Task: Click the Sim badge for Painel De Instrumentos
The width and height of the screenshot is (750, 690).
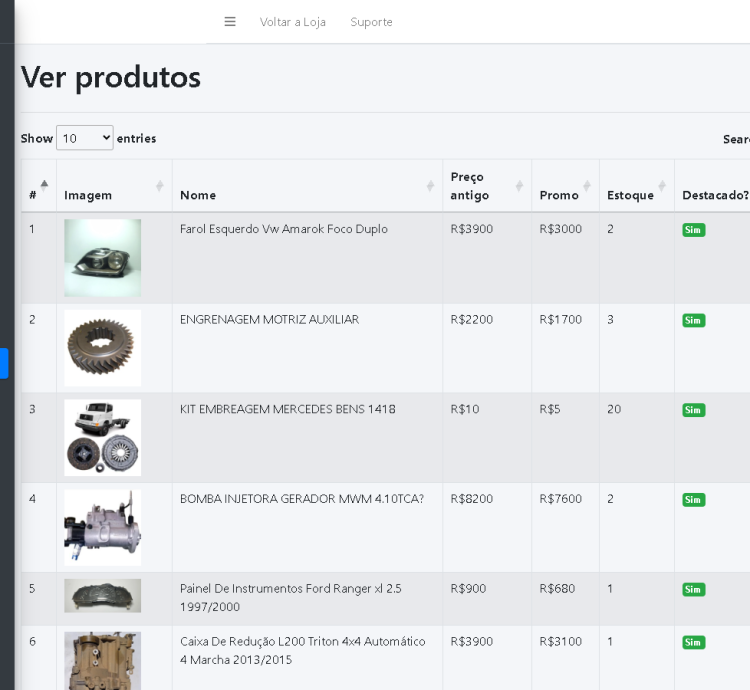Action: coord(694,590)
